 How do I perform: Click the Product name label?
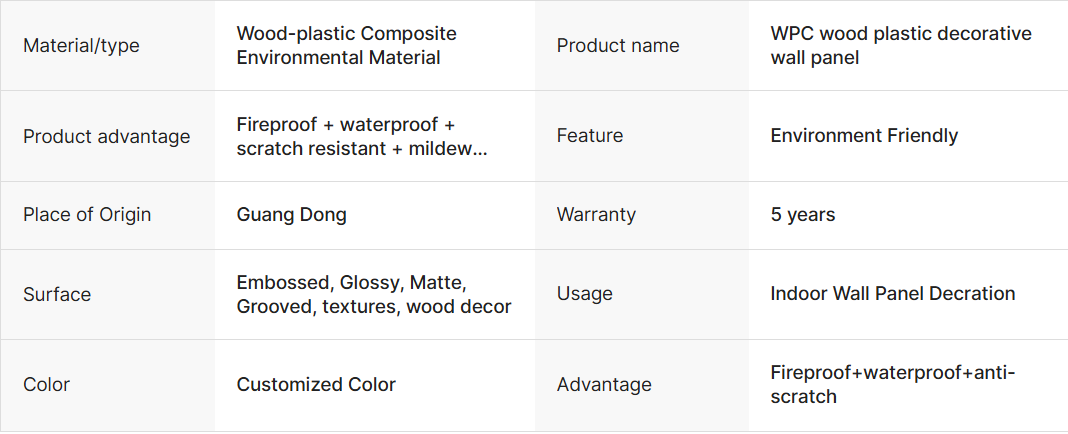(x=617, y=46)
